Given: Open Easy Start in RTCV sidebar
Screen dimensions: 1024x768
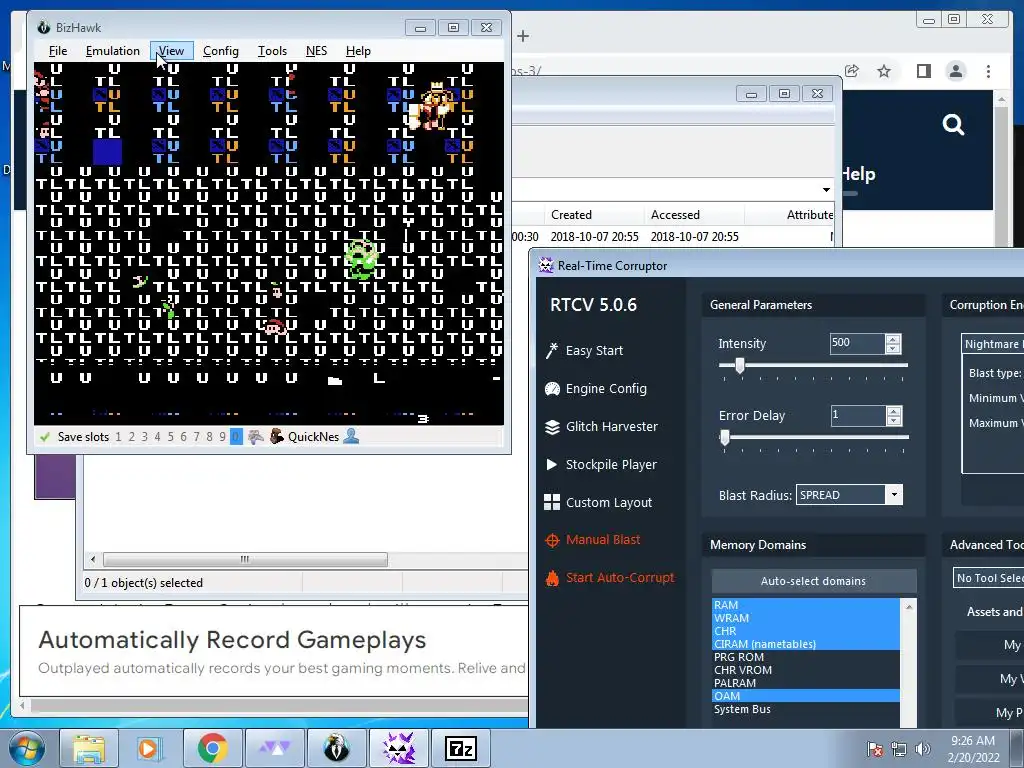Looking at the screenshot, I should click(x=594, y=351).
